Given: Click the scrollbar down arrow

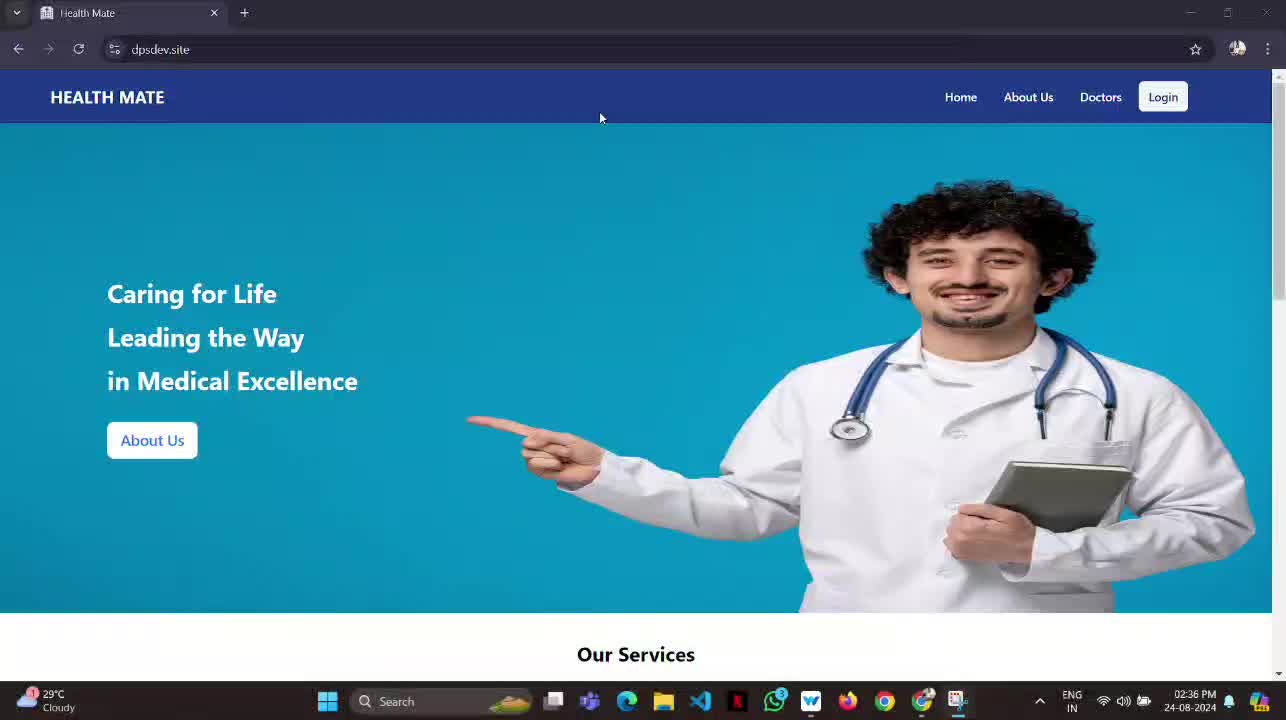Looking at the screenshot, I should (1278, 673).
